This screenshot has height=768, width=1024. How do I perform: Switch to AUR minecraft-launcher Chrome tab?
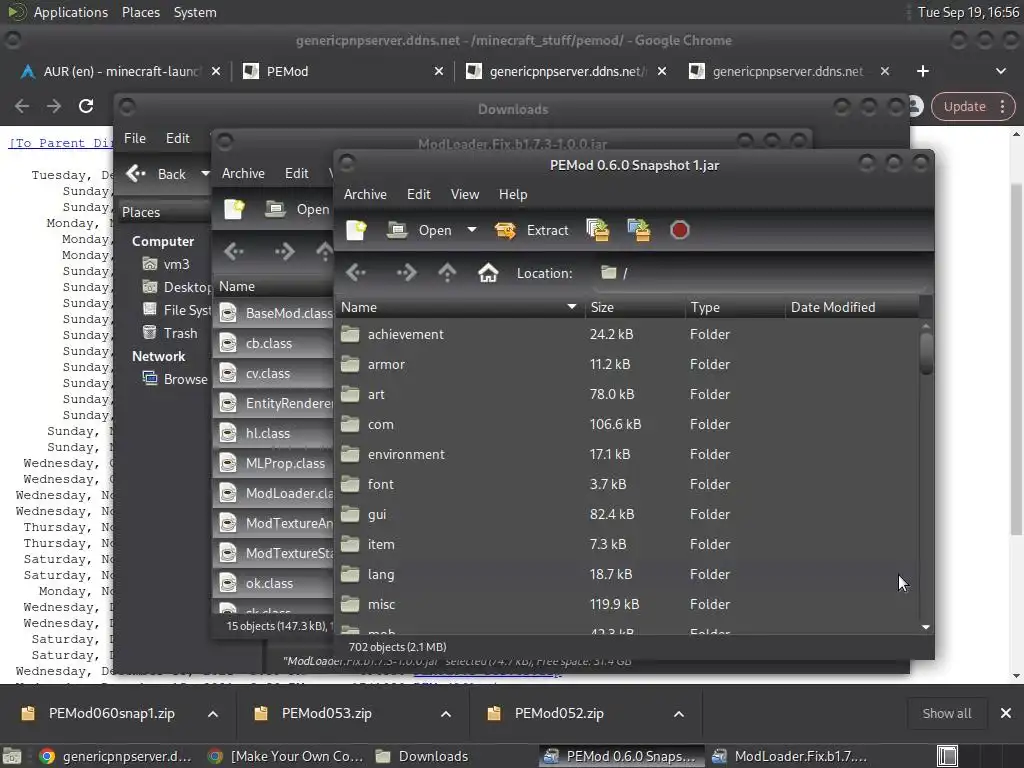121,71
